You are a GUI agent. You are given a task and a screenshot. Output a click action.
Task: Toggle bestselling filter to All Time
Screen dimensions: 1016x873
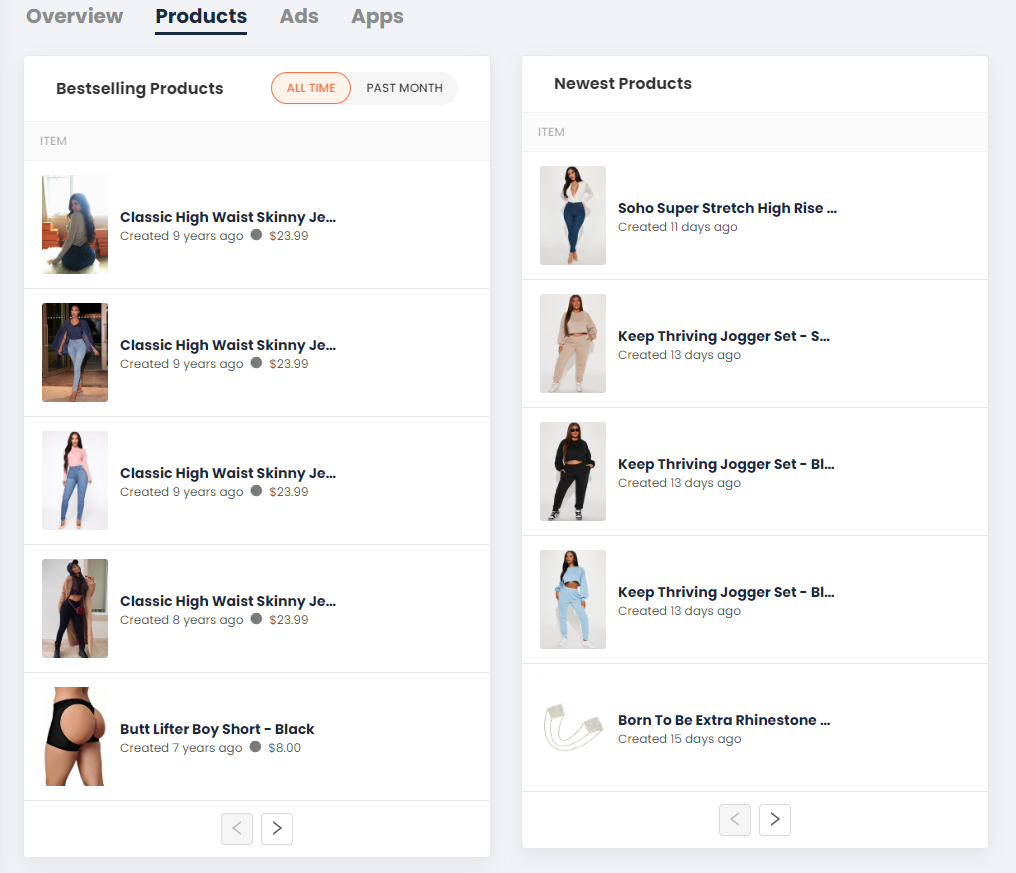[311, 88]
